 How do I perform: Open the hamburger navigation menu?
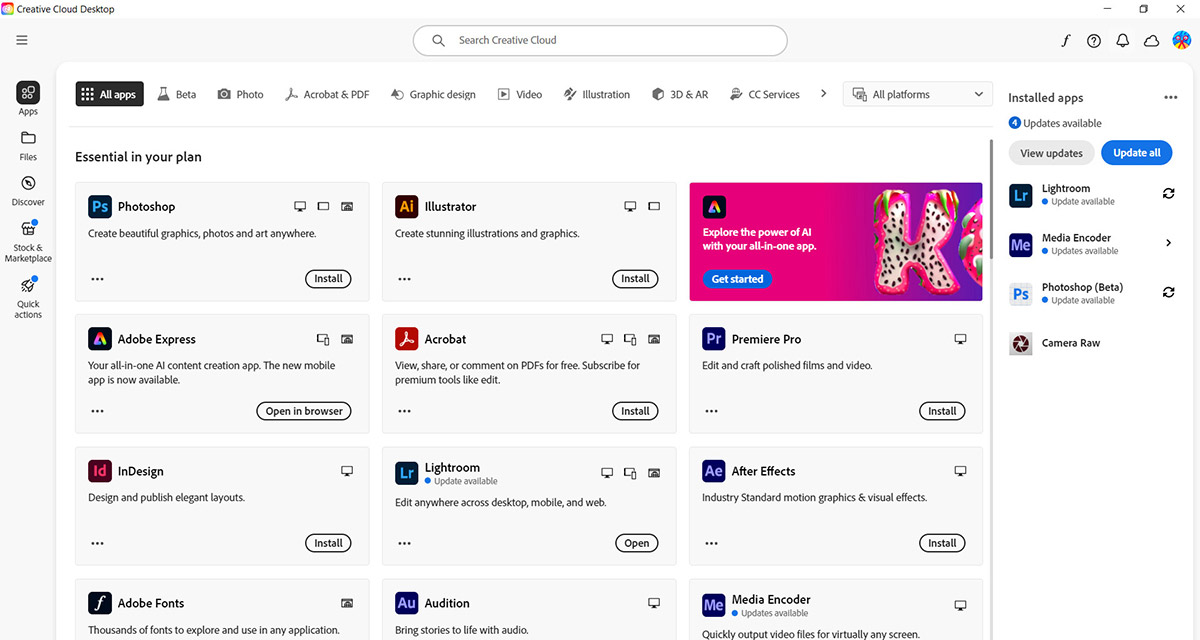click(x=22, y=40)
